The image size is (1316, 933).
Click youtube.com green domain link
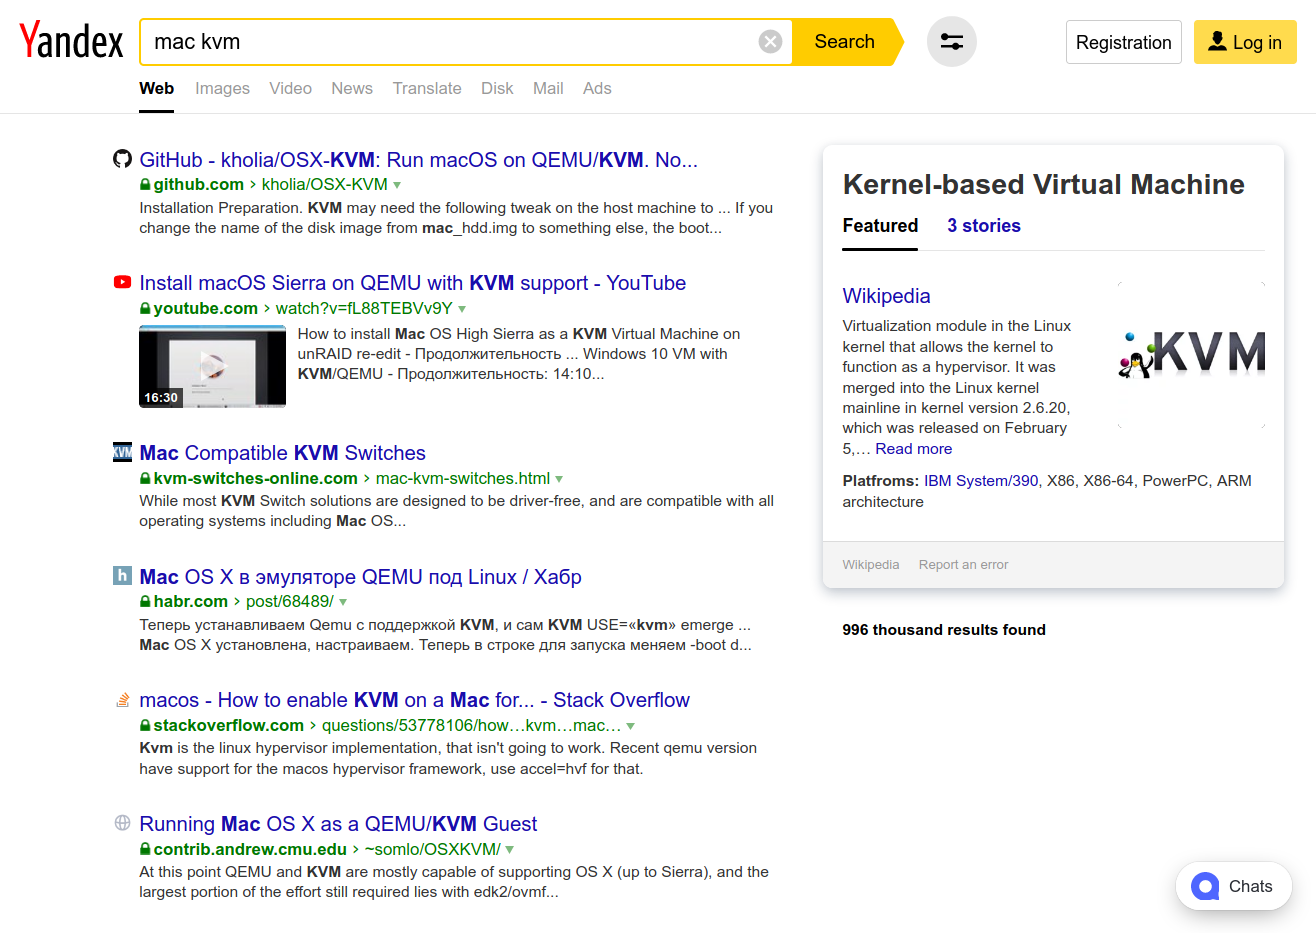pos(205,309)
